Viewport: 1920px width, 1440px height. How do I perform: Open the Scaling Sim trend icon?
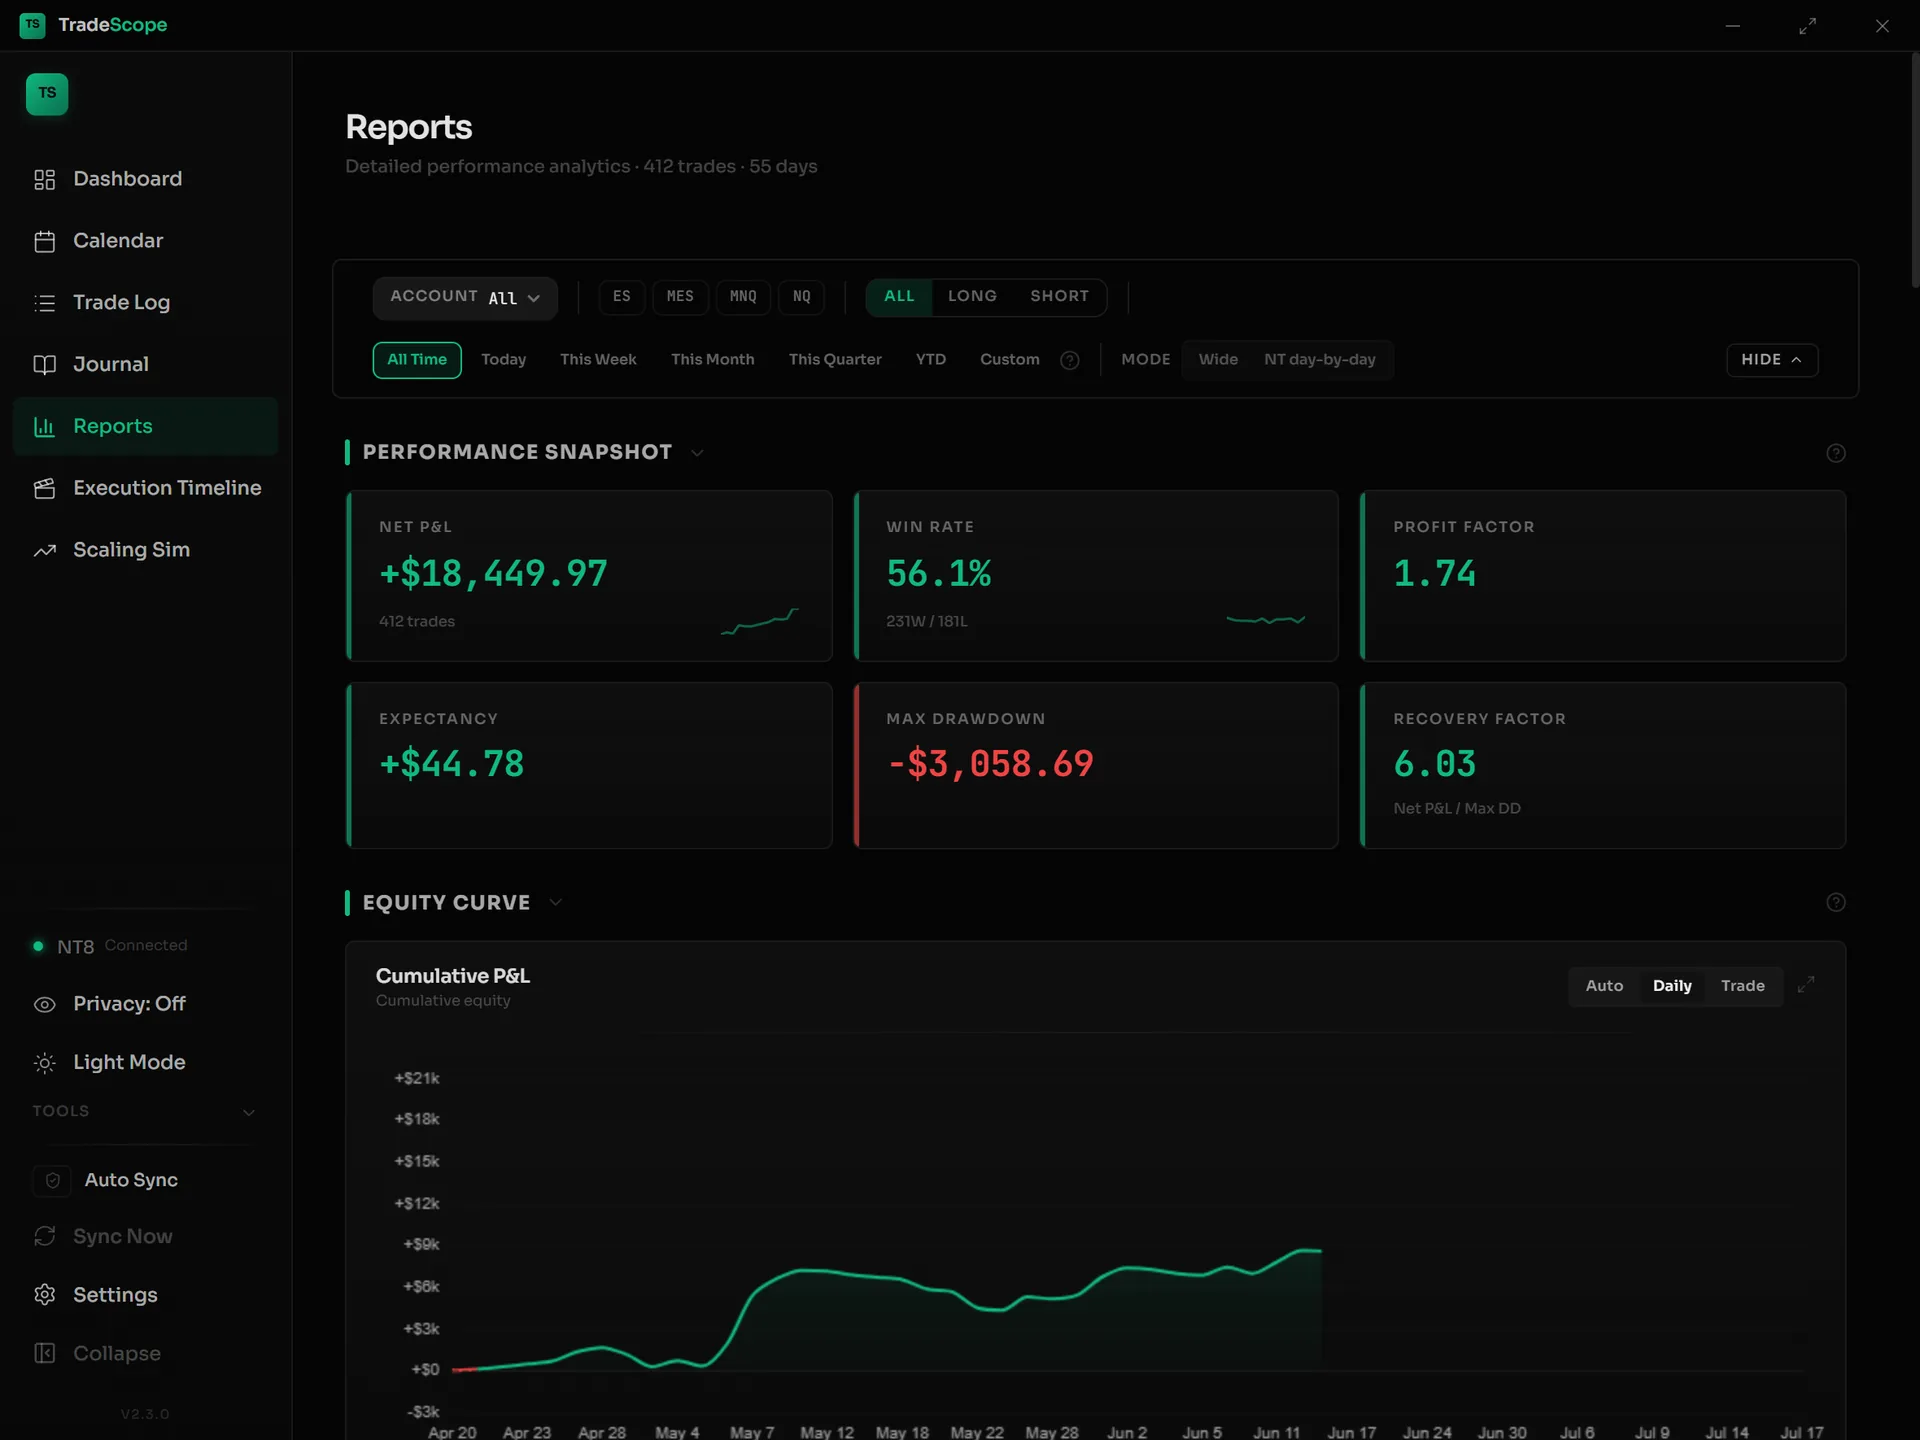point(44,551)
